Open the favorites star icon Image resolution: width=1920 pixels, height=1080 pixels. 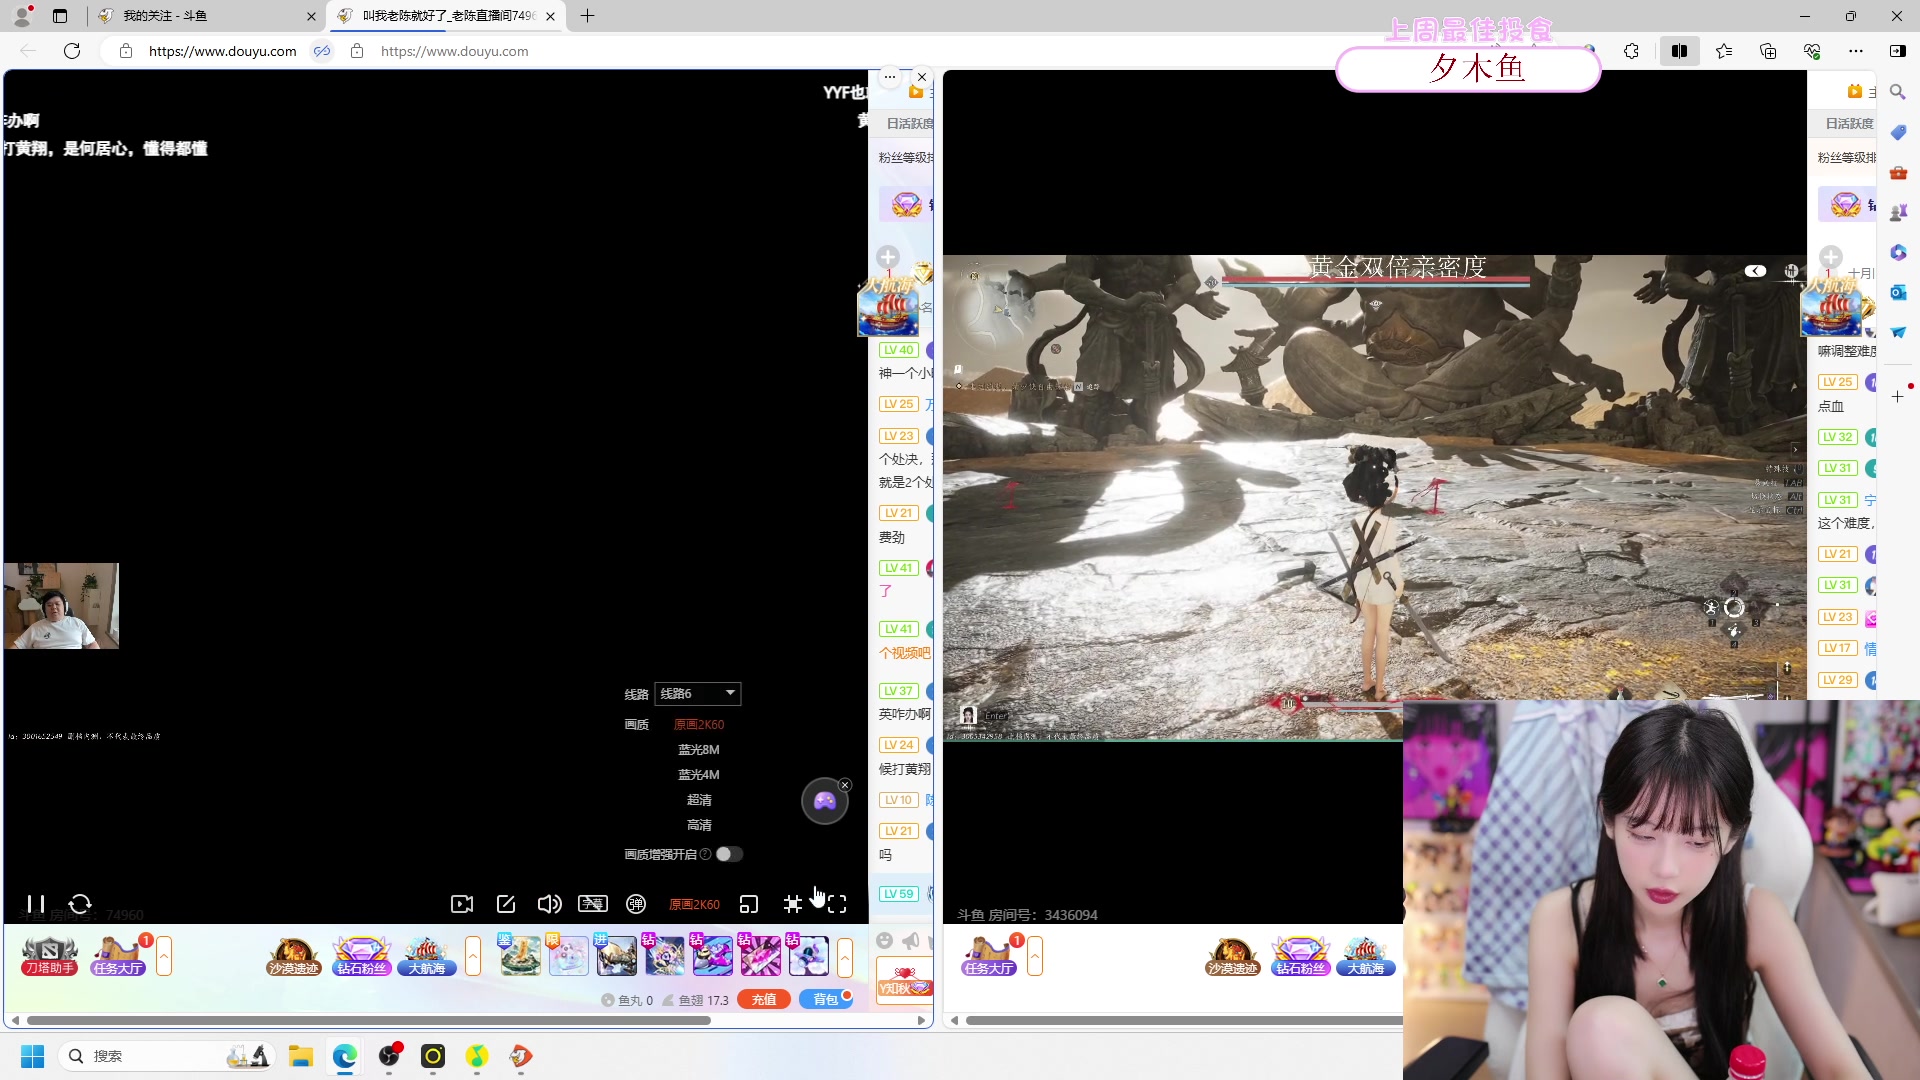tap(1724, 51)
